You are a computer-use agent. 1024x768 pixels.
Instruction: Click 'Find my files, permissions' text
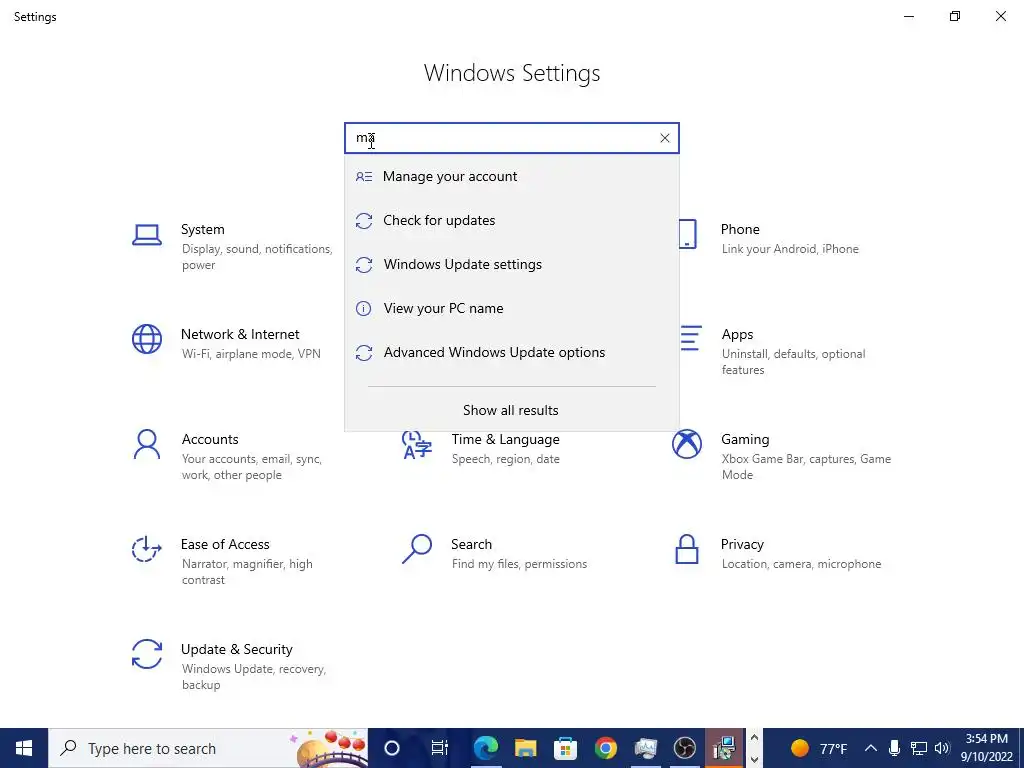pos(519,564)
